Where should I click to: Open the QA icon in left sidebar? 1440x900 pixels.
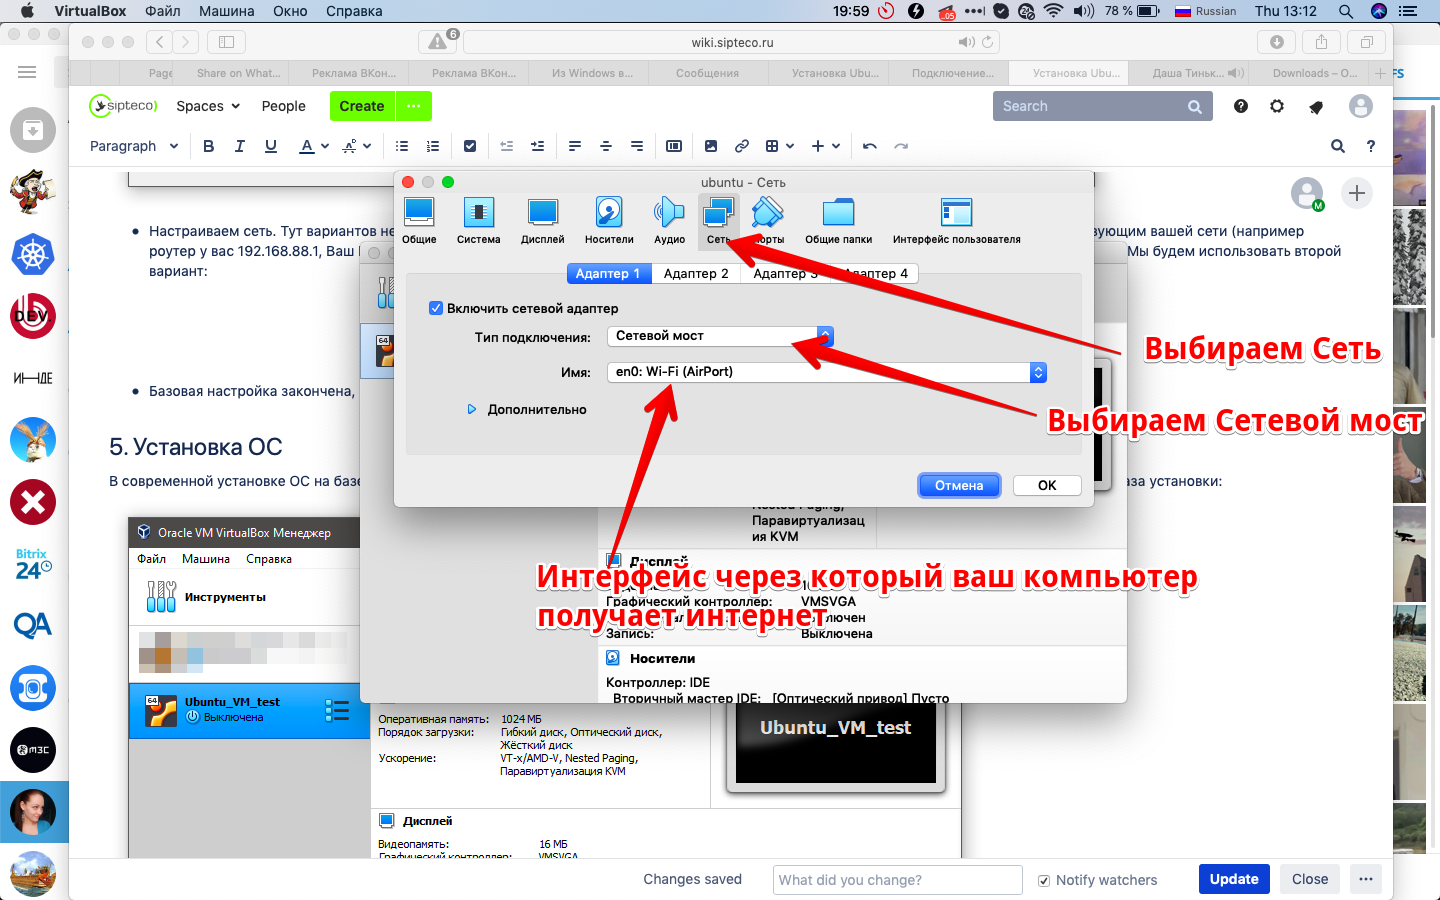point(33,626)
